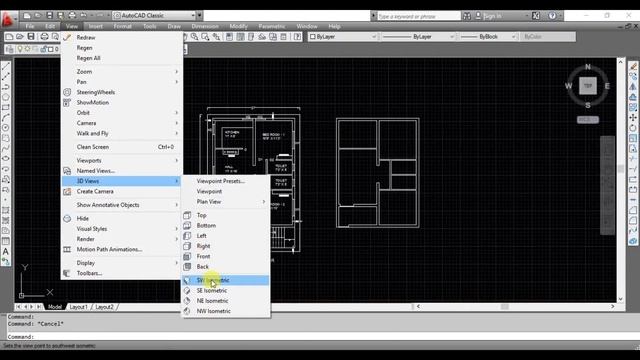Switch to the Layout2 tab
This screenshot has height=360, width=640.
(104, 307)
